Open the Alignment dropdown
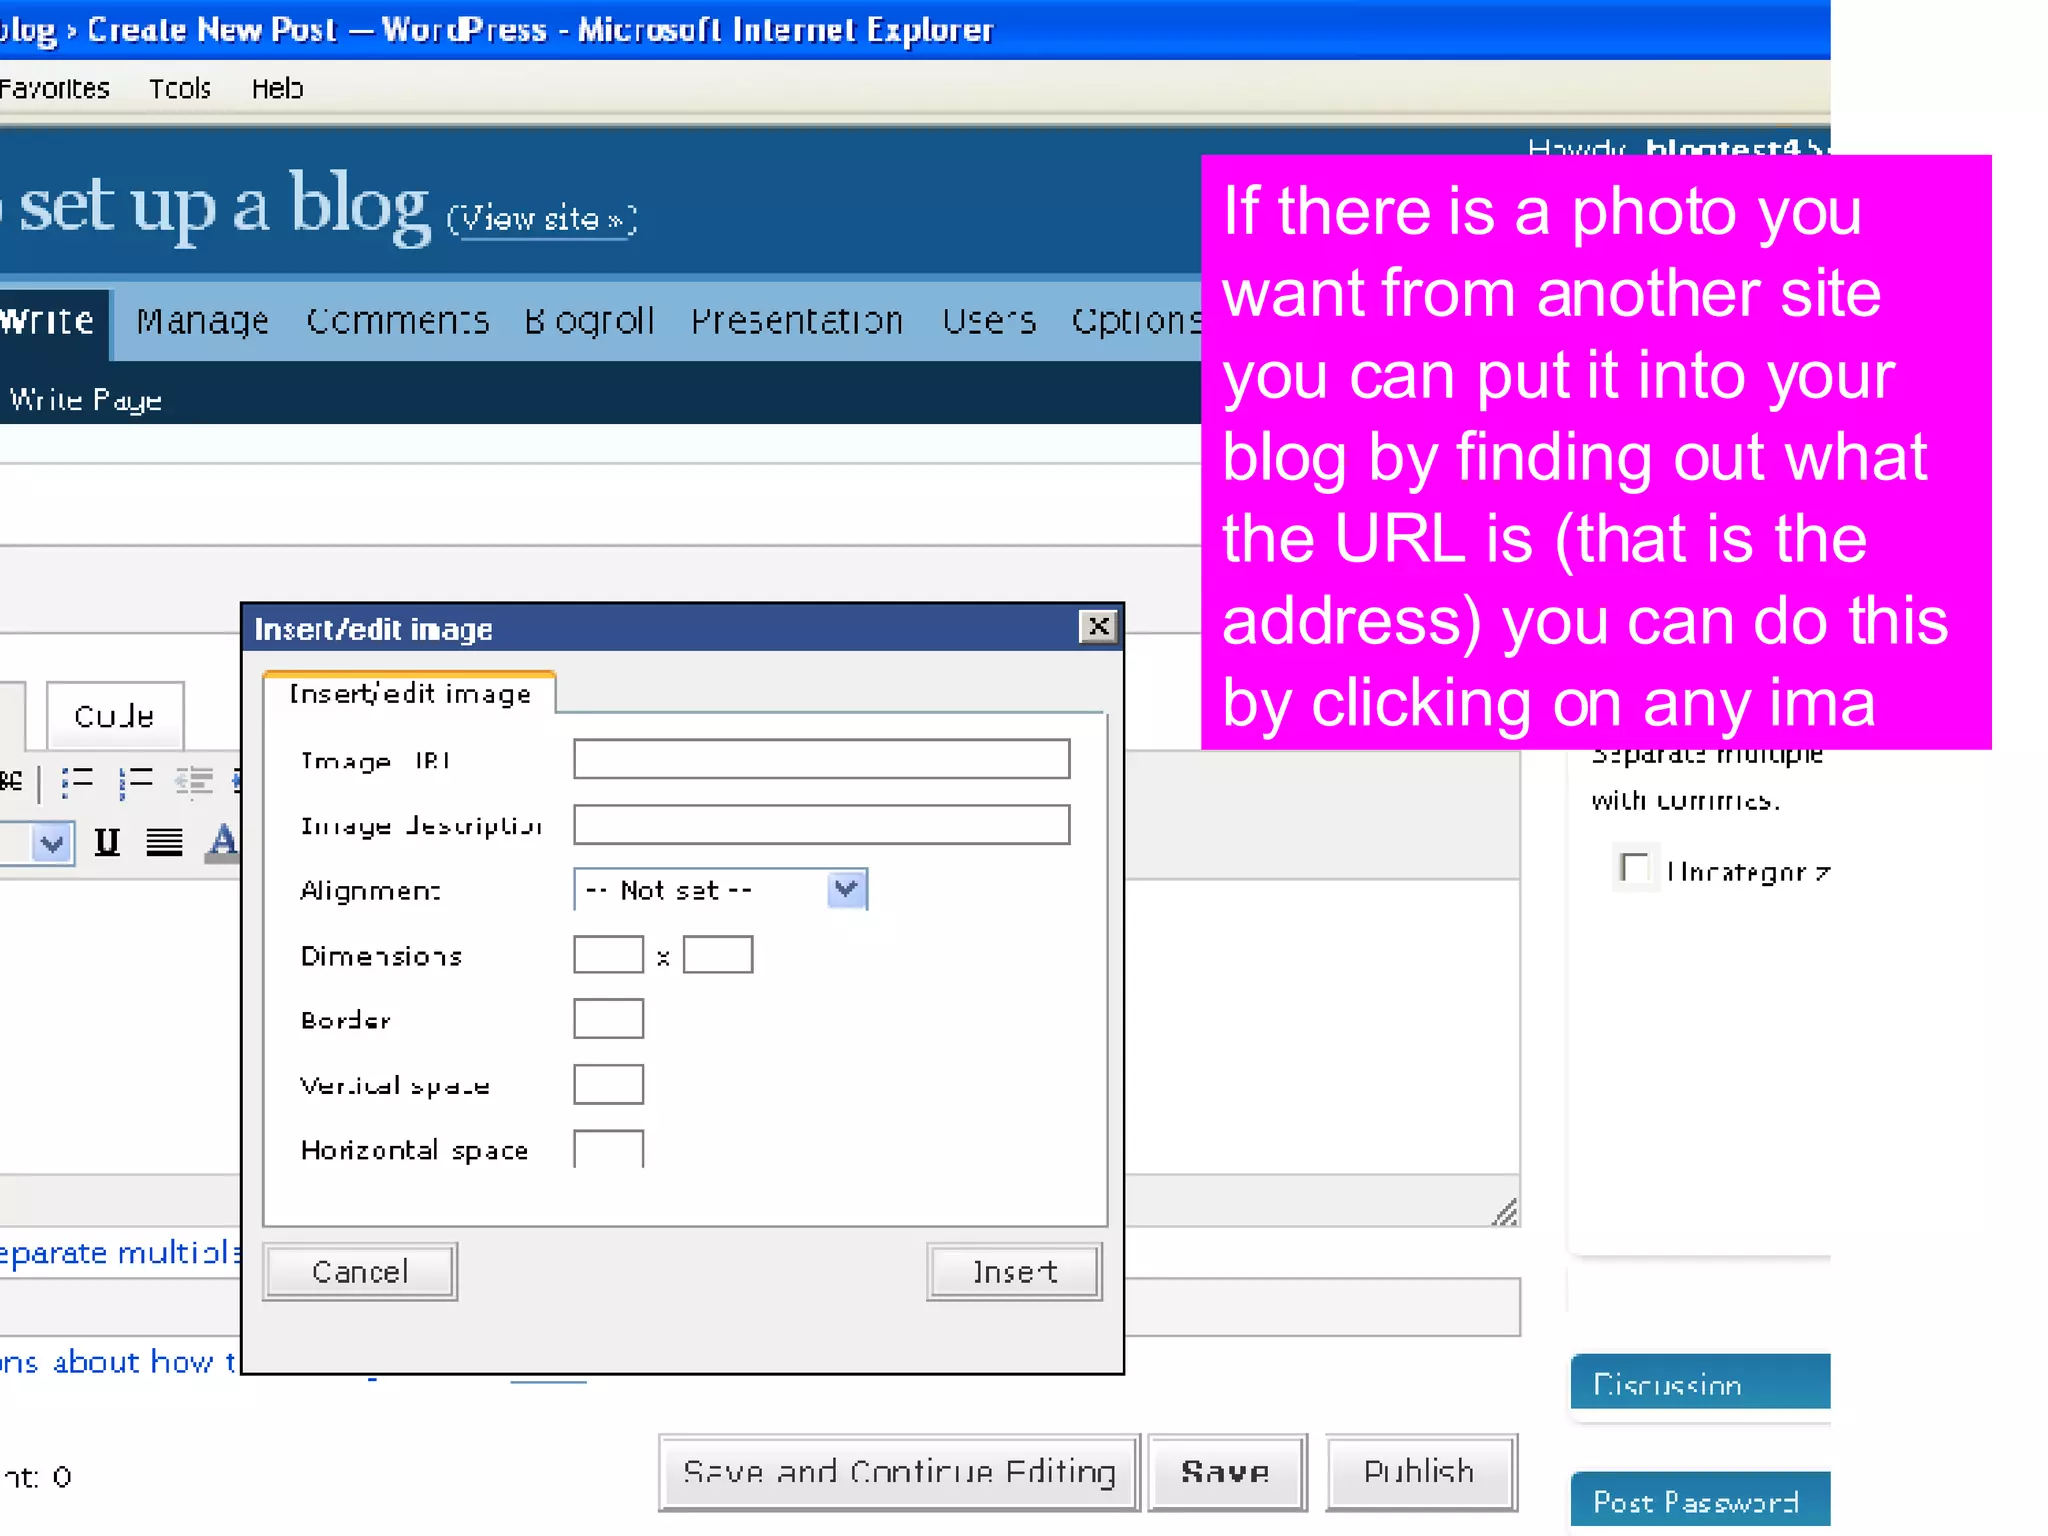The width and height of the screenshot is (2048, 1536). pyautogui.click(x=846, y=889)
